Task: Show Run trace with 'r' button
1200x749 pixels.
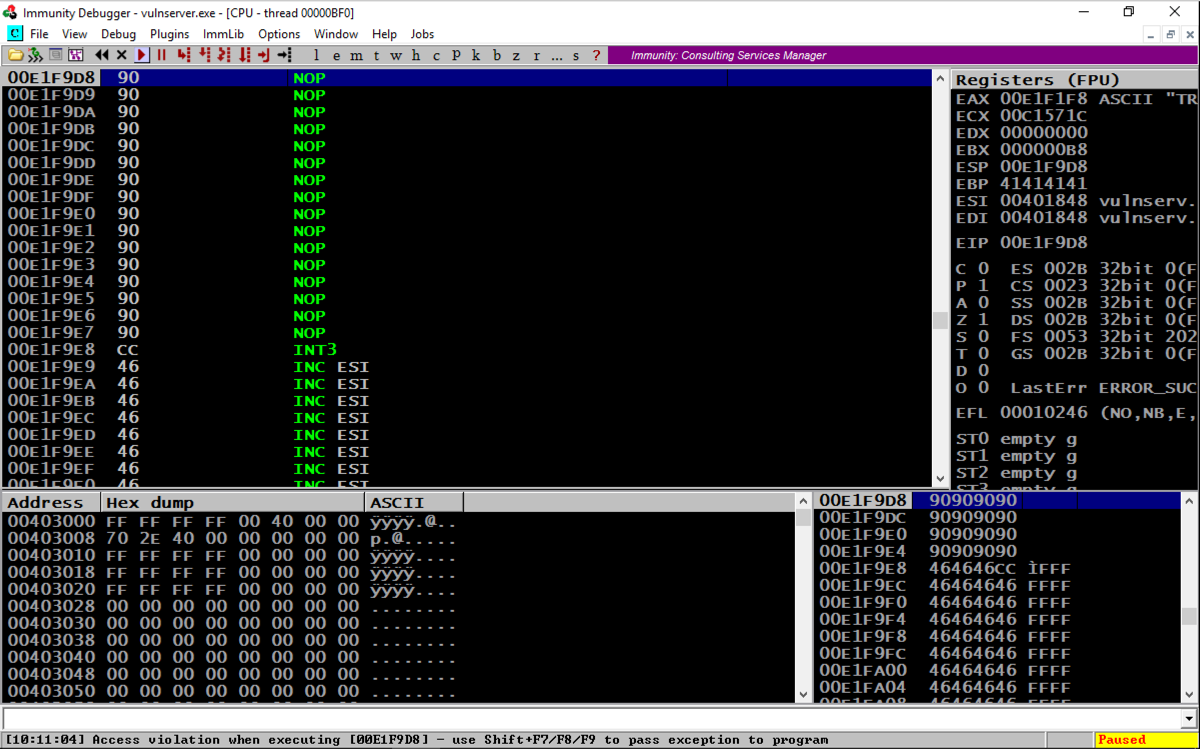Action: click(x=536, y=55)
